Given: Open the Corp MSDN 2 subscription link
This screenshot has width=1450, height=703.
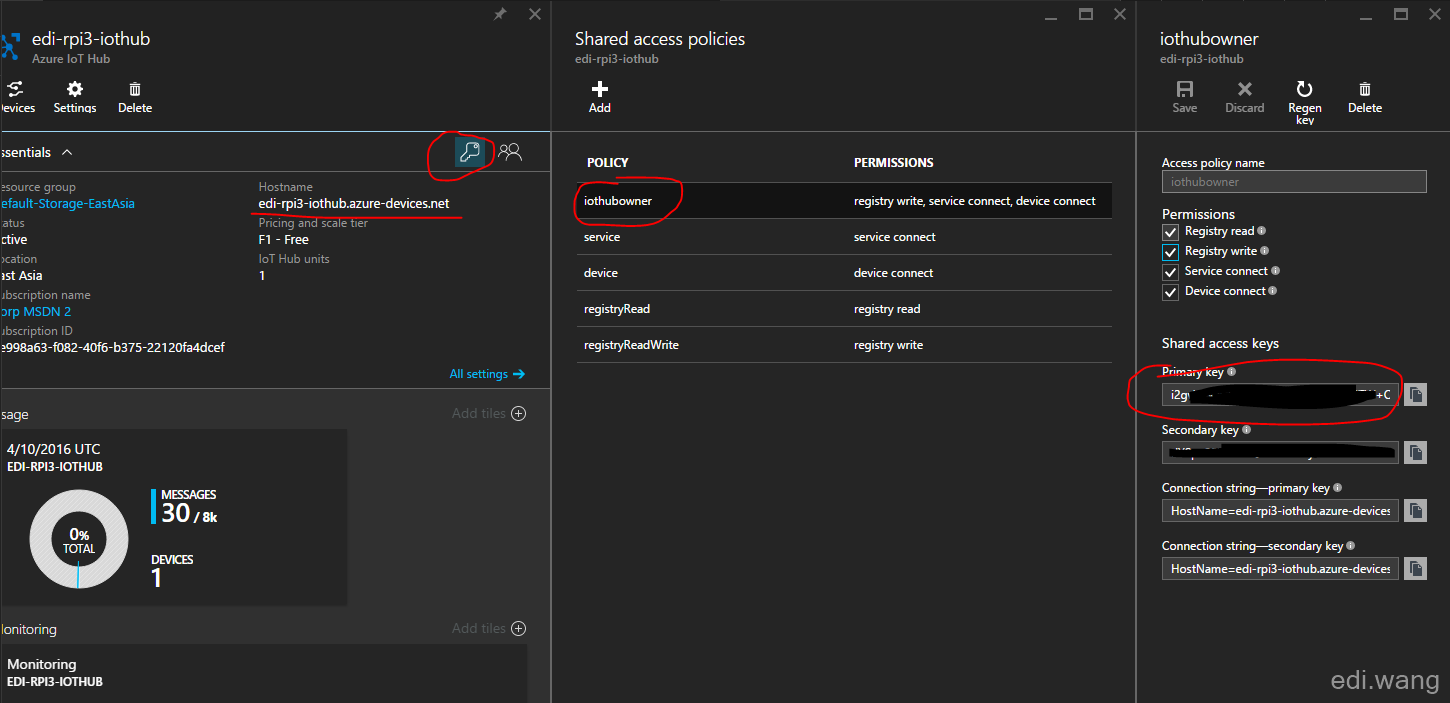Looking at the screenshot, I should pyautogui.click(x=35, y=312).
